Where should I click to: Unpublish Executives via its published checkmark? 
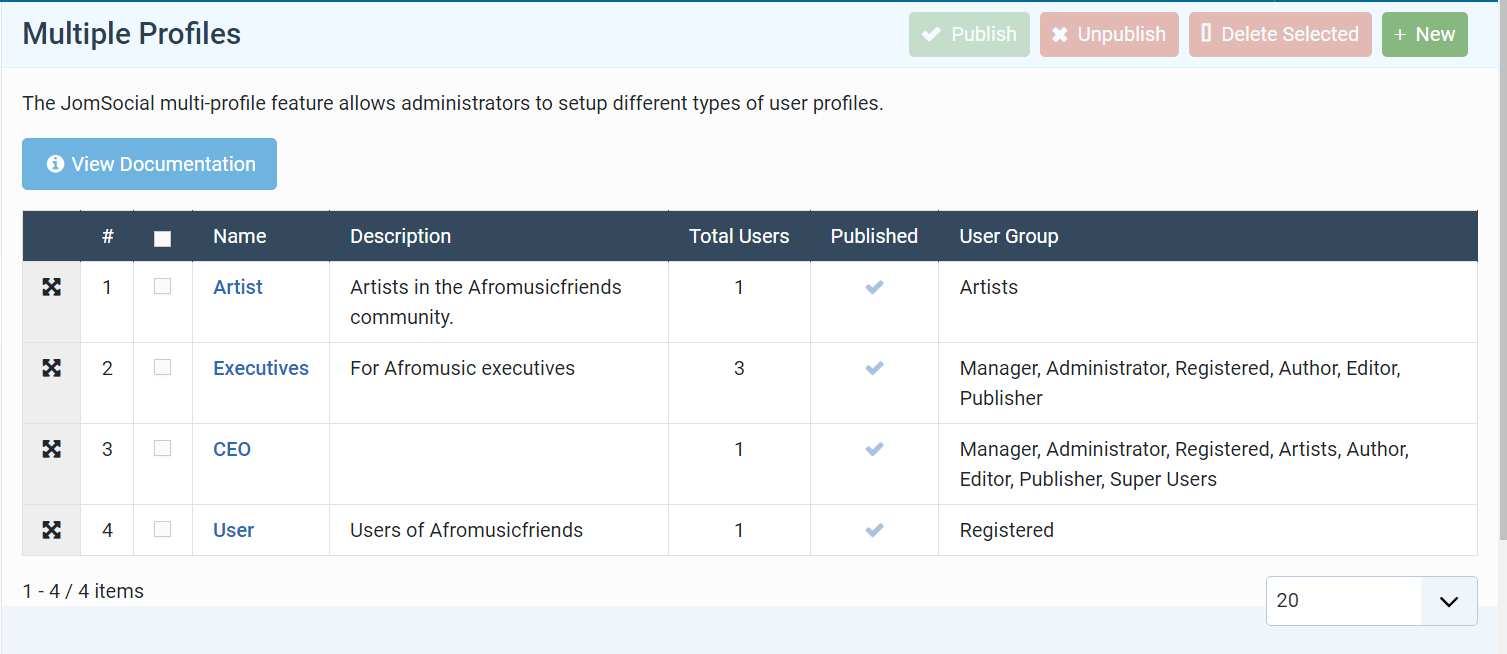point(874,368)
